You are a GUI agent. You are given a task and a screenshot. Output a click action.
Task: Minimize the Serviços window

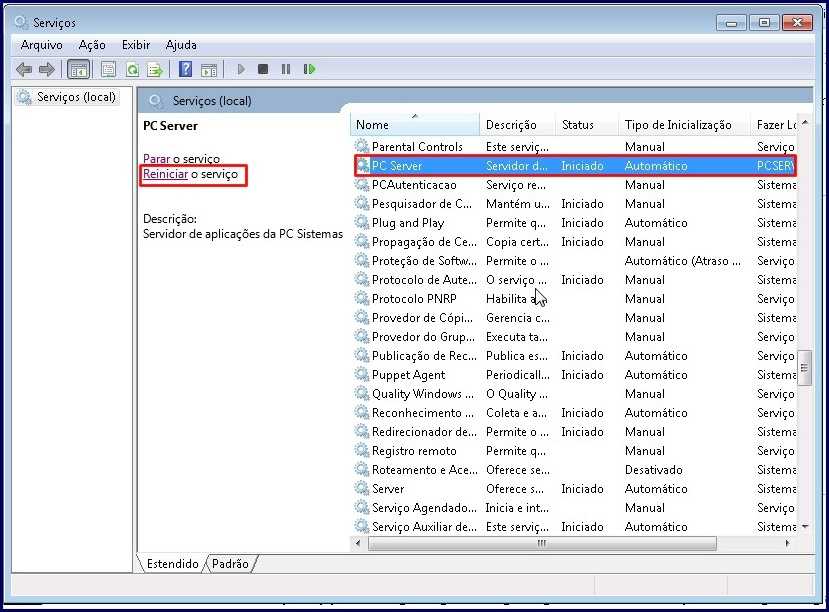tap(731, 23)
